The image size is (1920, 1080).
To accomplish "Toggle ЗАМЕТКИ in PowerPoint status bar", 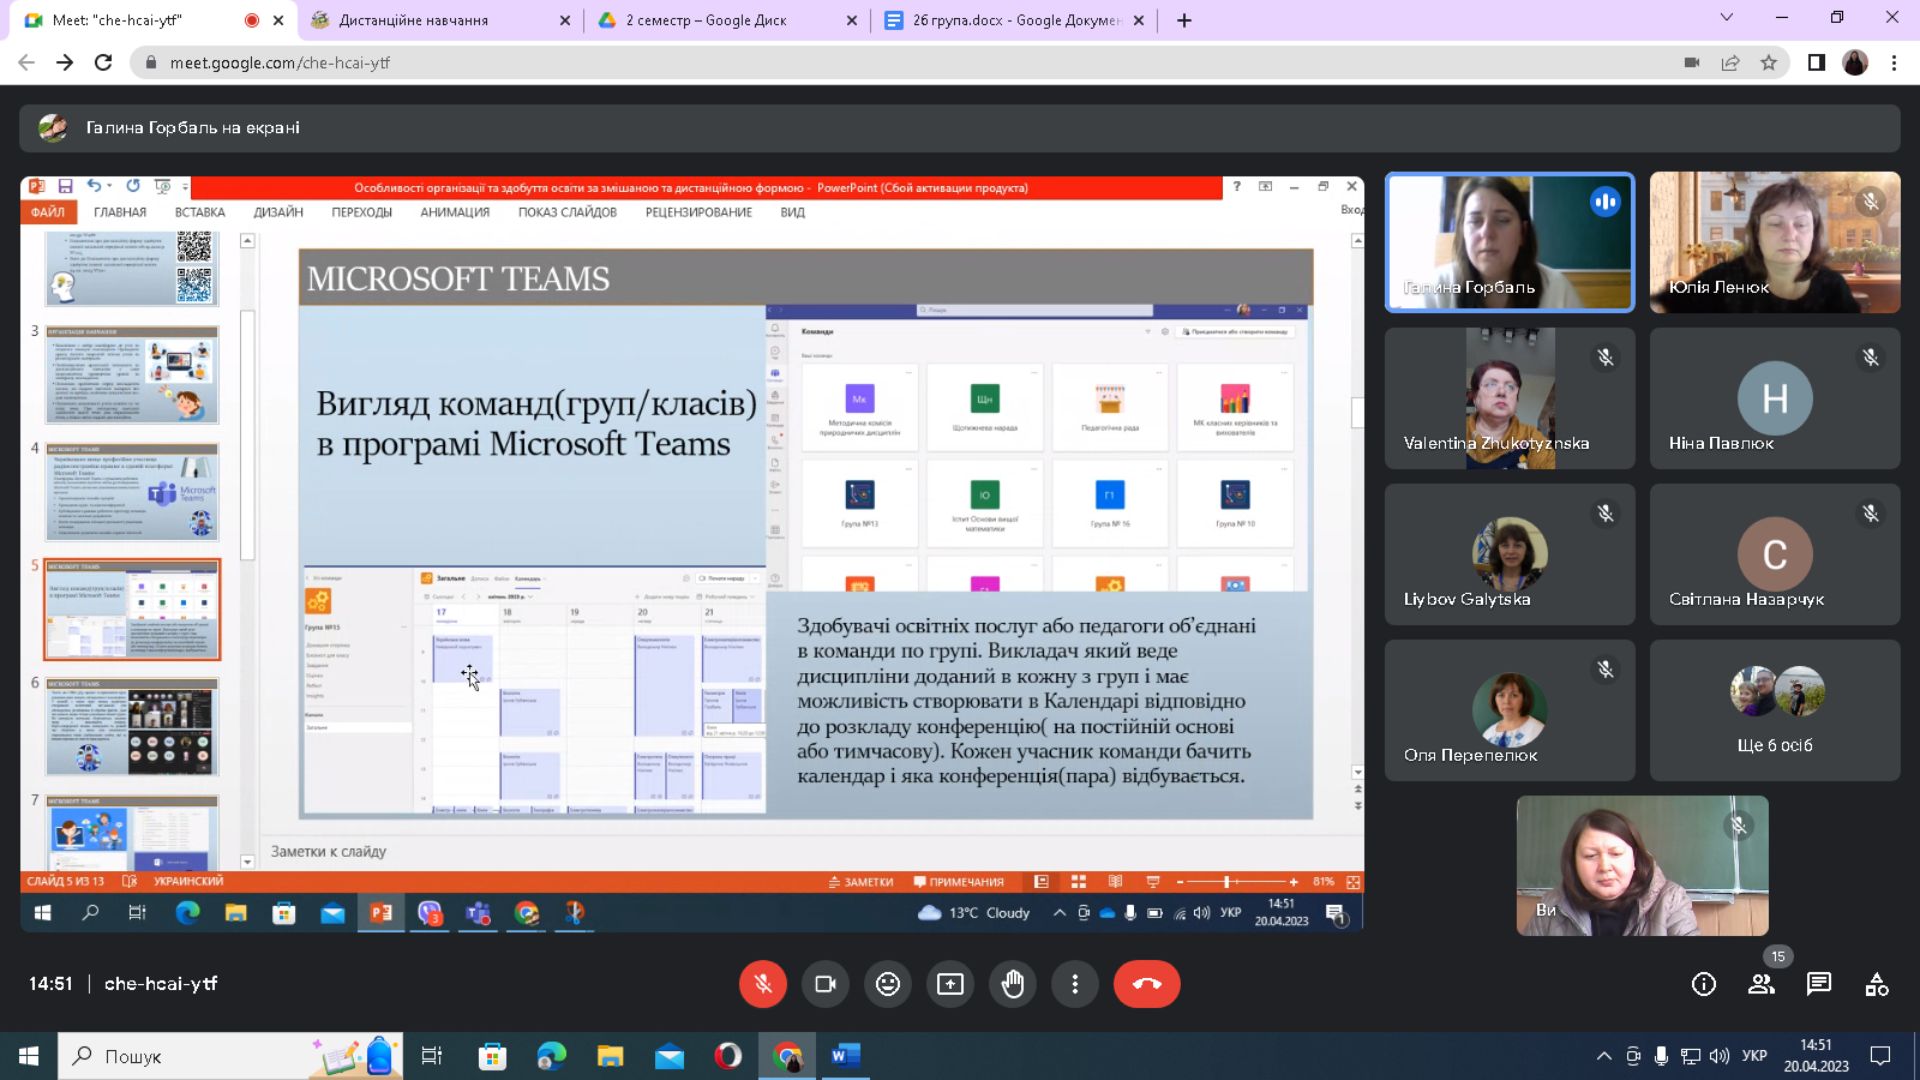I will pyautogui.click(x=861, y=882).
